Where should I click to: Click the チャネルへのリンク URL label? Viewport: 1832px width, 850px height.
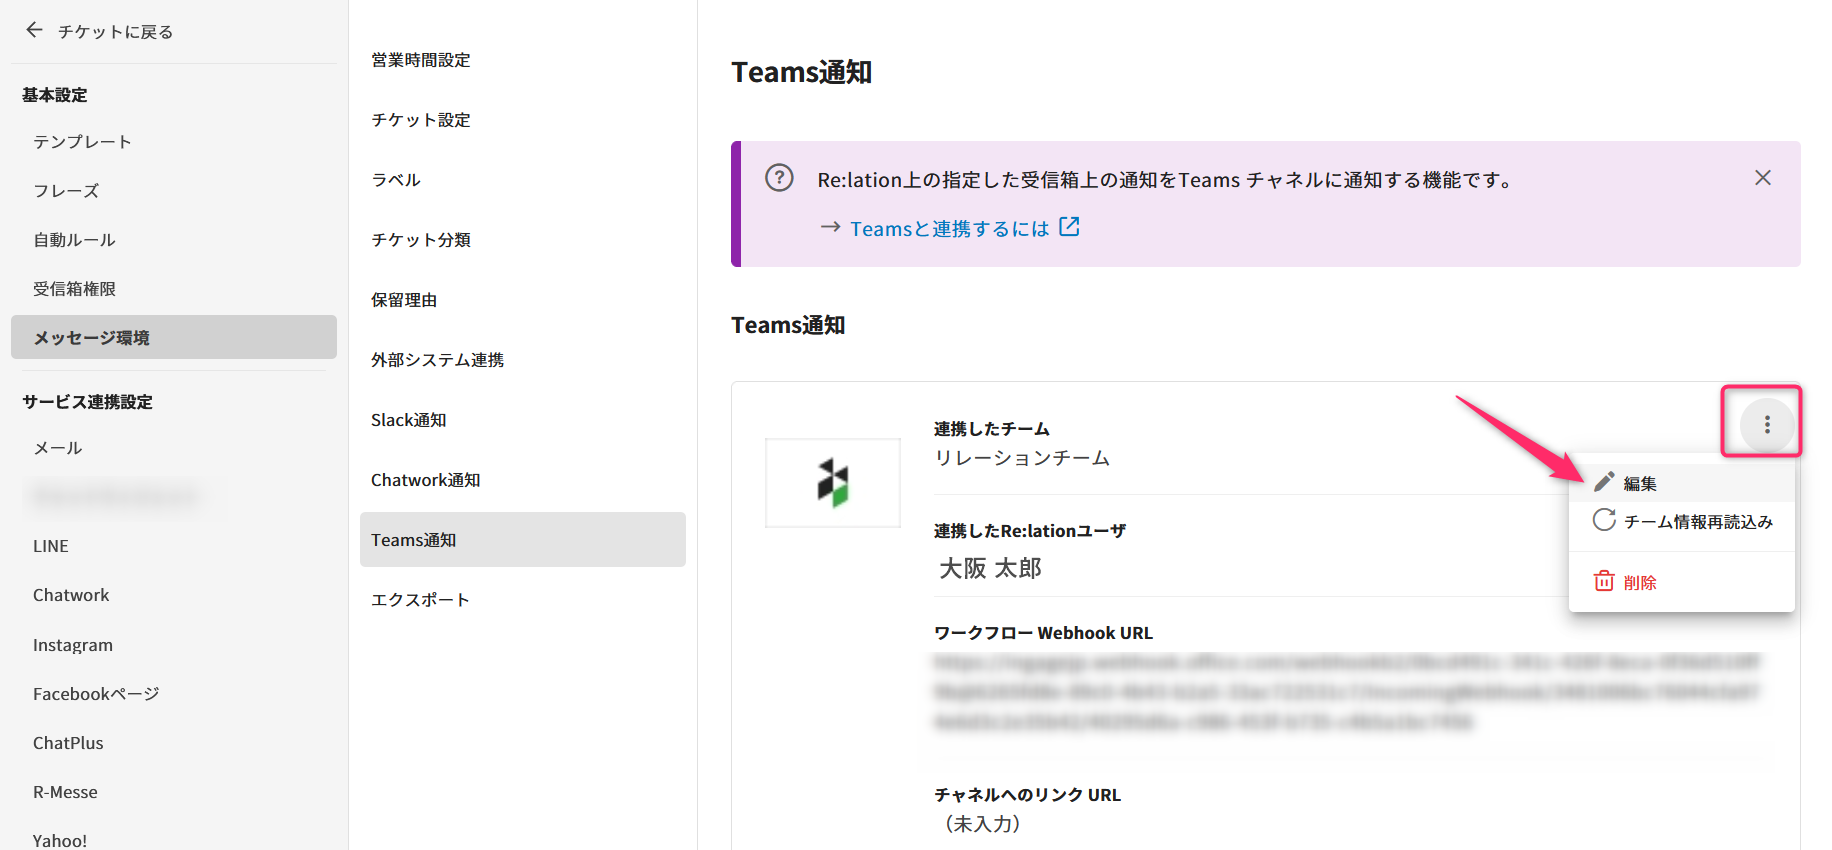coord(1027,795)
